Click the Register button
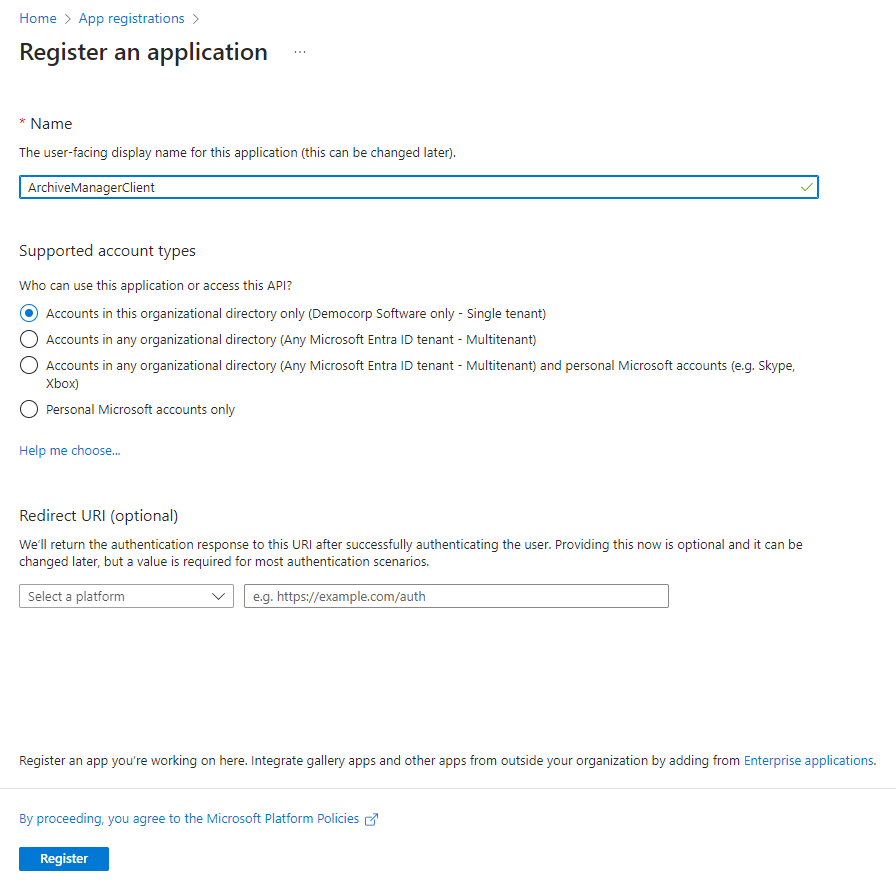Viewport: 896px width, 891px height. point(64,858)
